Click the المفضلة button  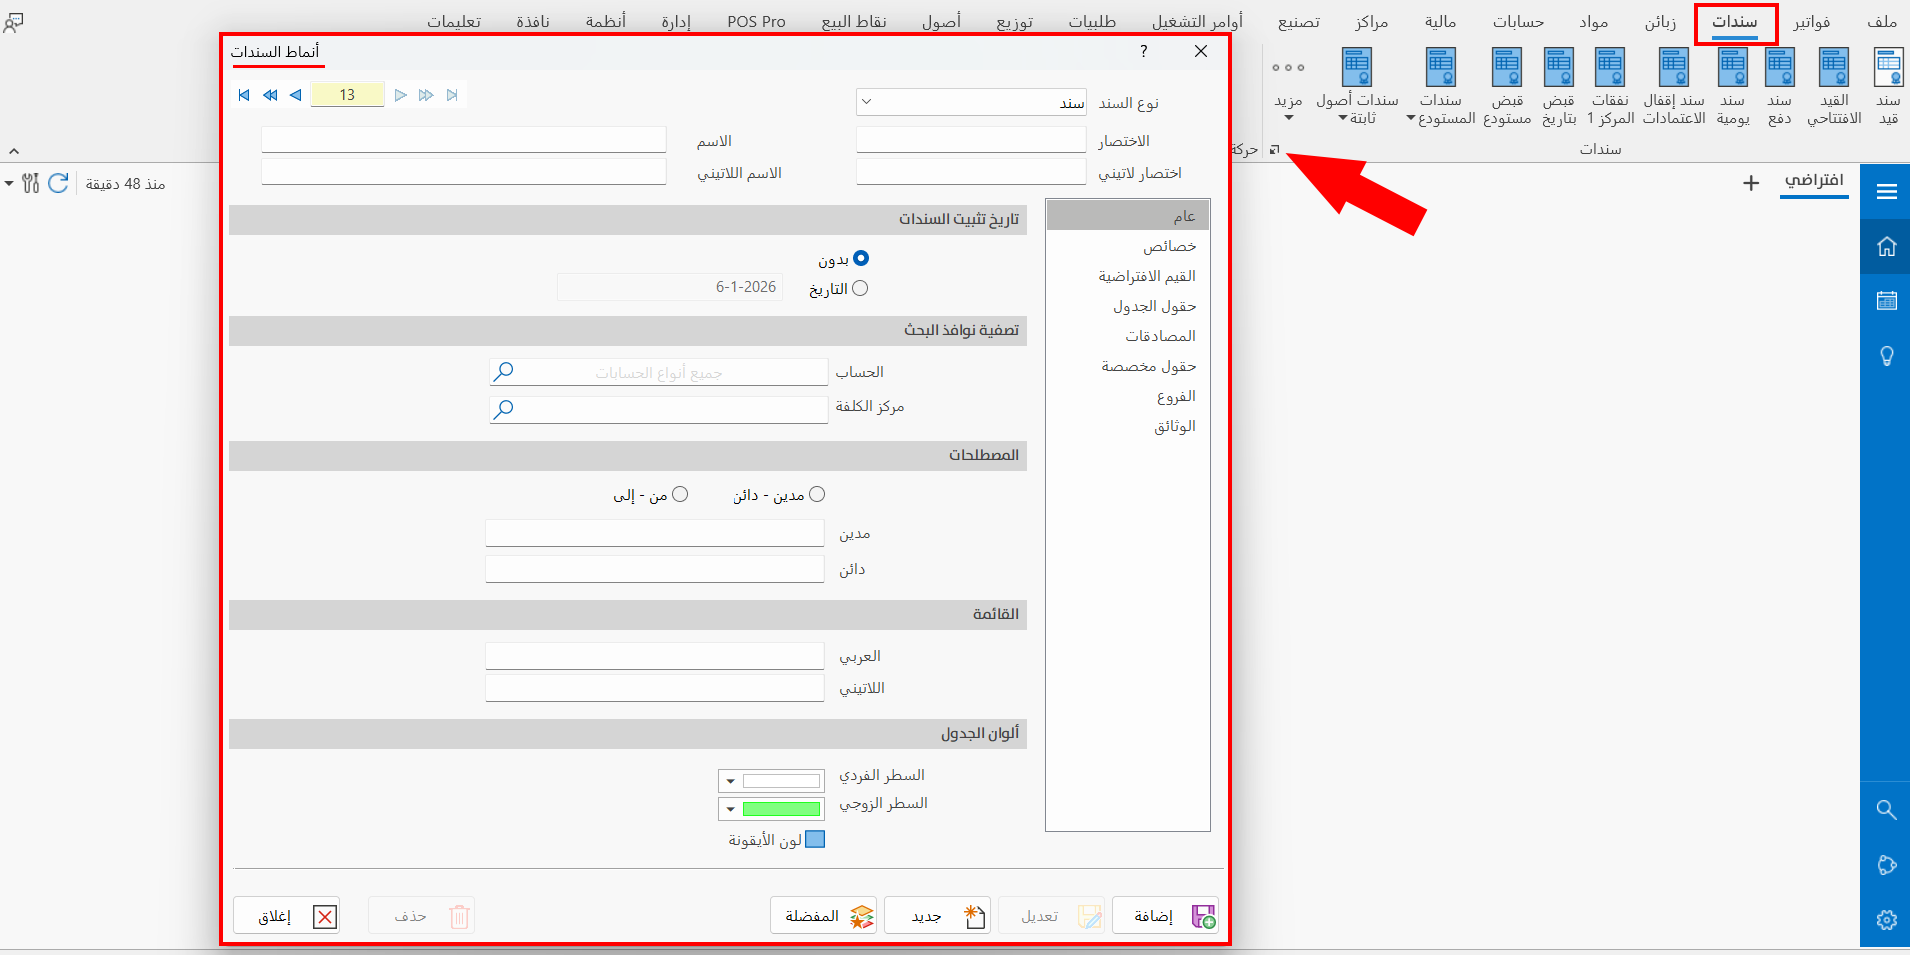coord(823,915)
